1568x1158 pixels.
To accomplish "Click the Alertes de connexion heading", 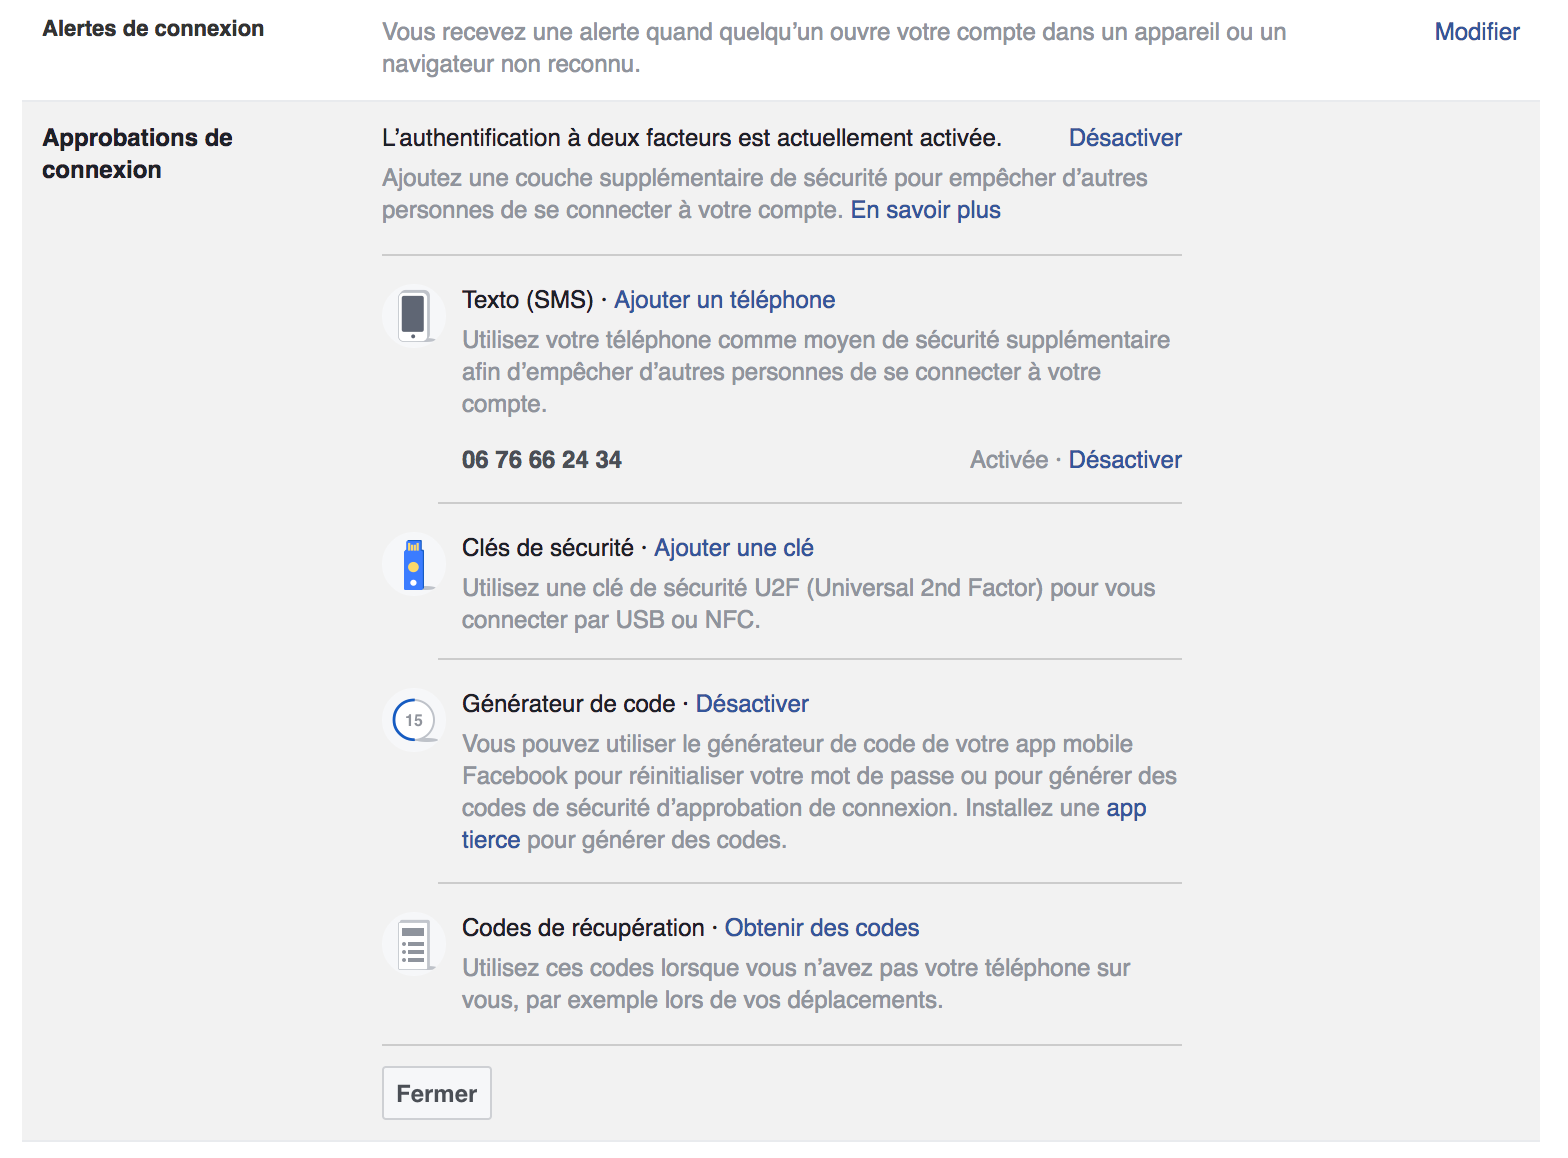I will click(153, 29).
